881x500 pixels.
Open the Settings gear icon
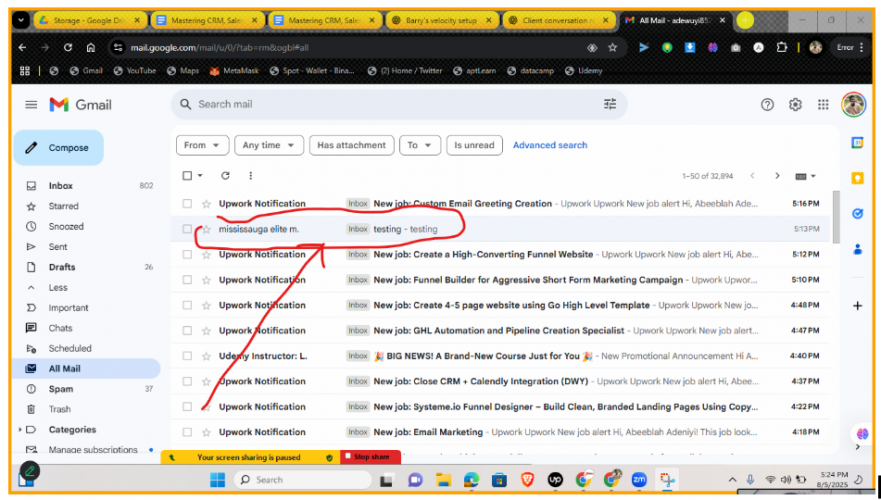point(795,104)
